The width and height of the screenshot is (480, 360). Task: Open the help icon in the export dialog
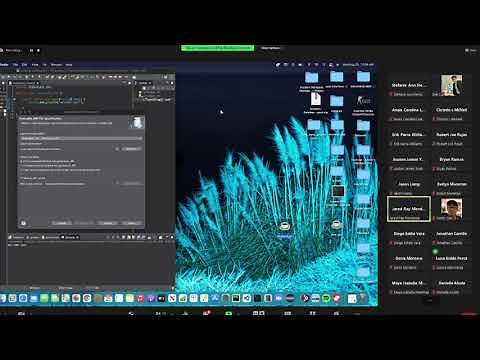point(23,223)
